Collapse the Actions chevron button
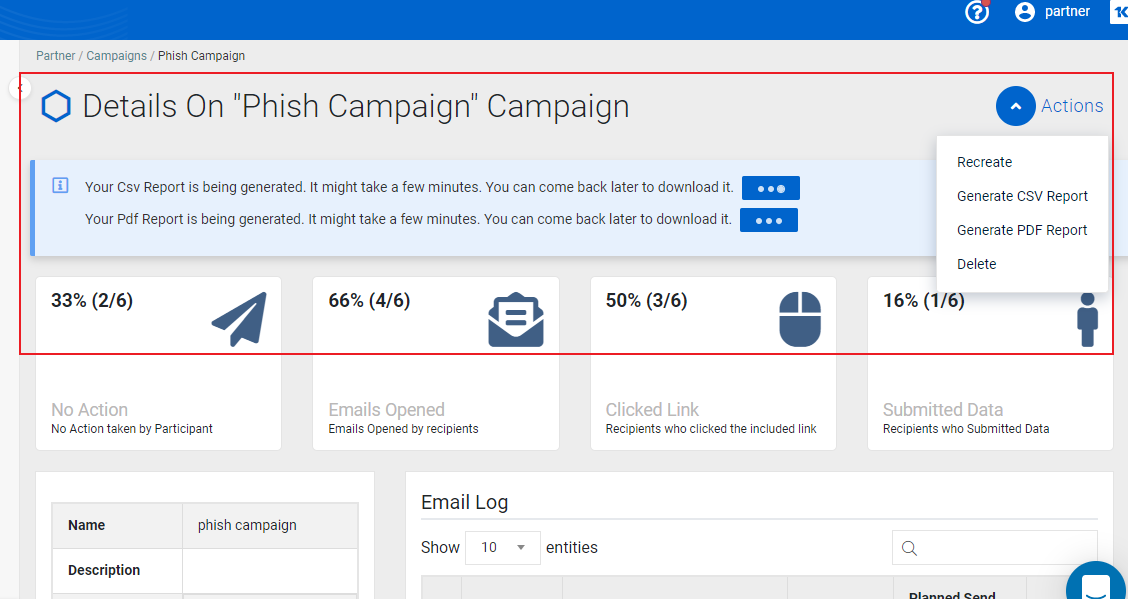This screenshot has width=1128, height=599. [x=1015, y=106]
